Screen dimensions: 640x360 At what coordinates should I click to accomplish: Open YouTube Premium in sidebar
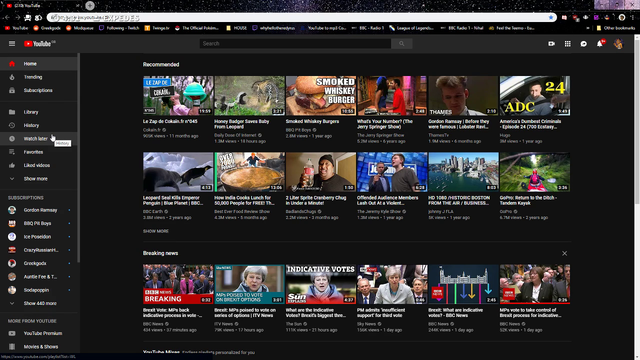(38, 333)
